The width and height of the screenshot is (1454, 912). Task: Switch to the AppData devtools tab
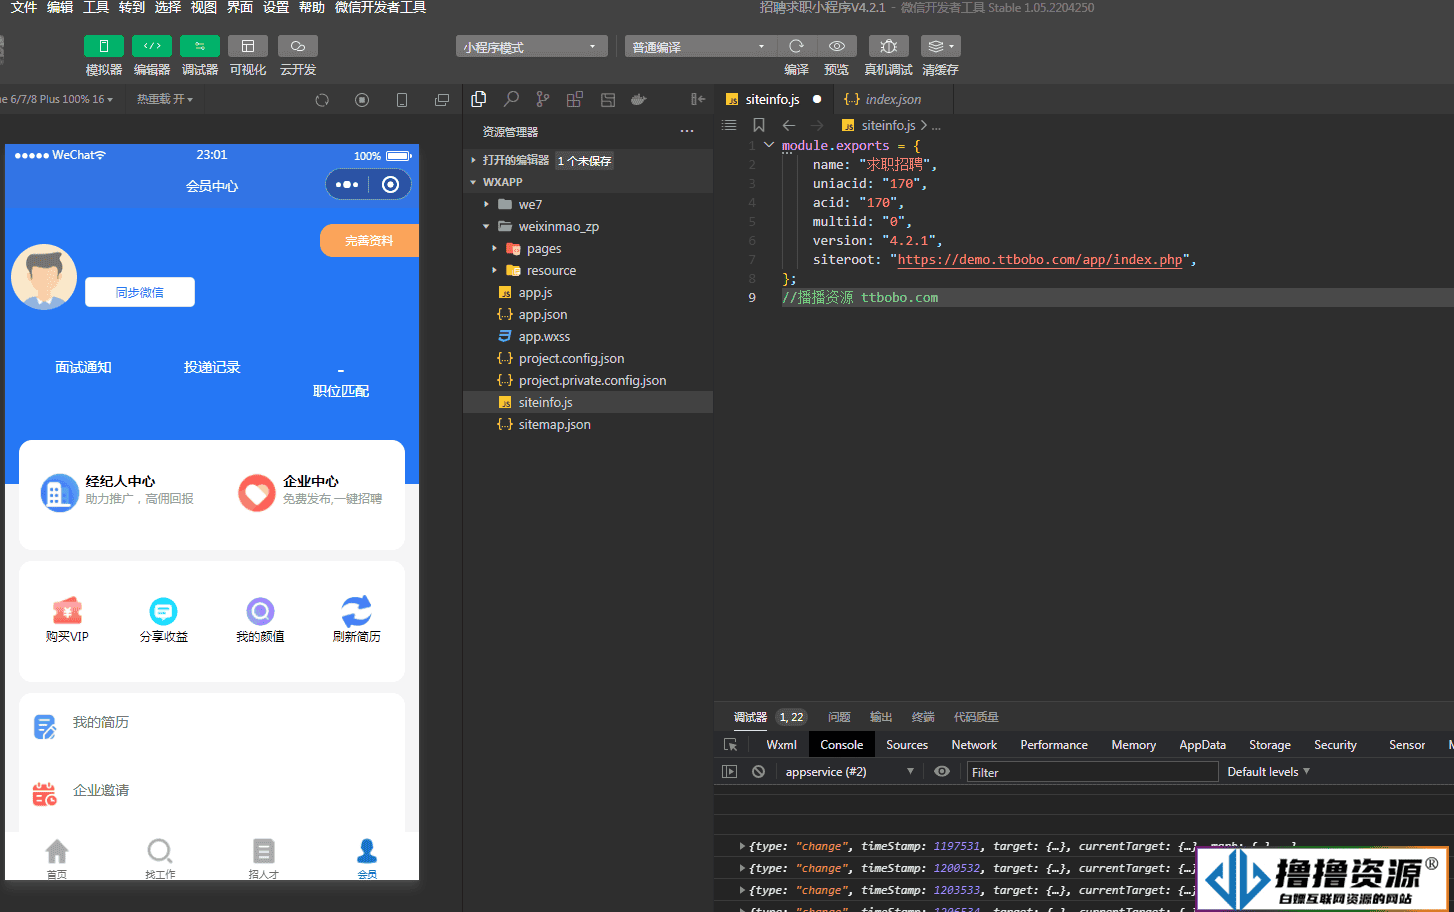click(x=1202, y=745)
